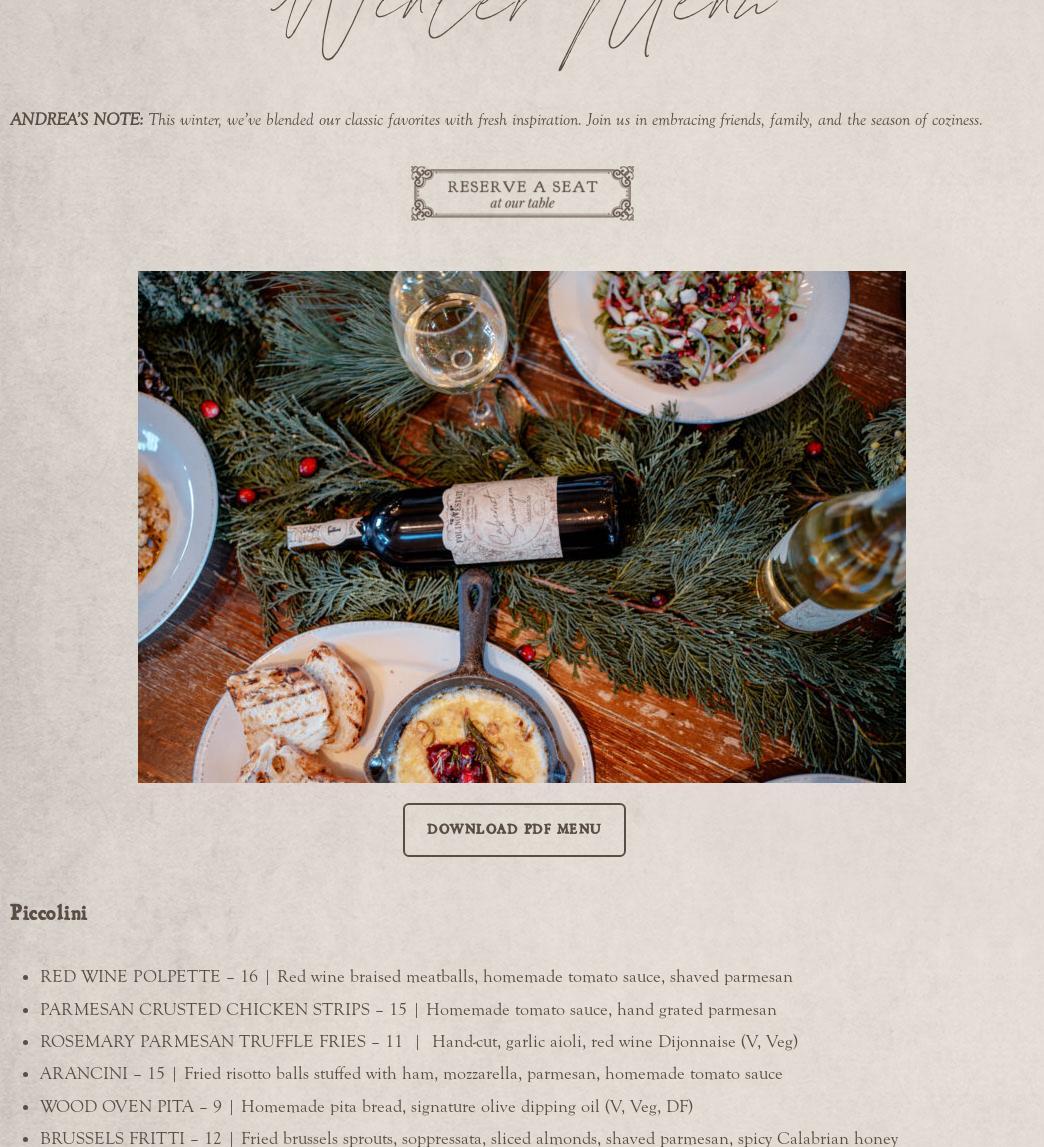Click the Reserve a Seat button
Screen dimensions: 1044x1147
pyautogui.click(x=522, y=193)
